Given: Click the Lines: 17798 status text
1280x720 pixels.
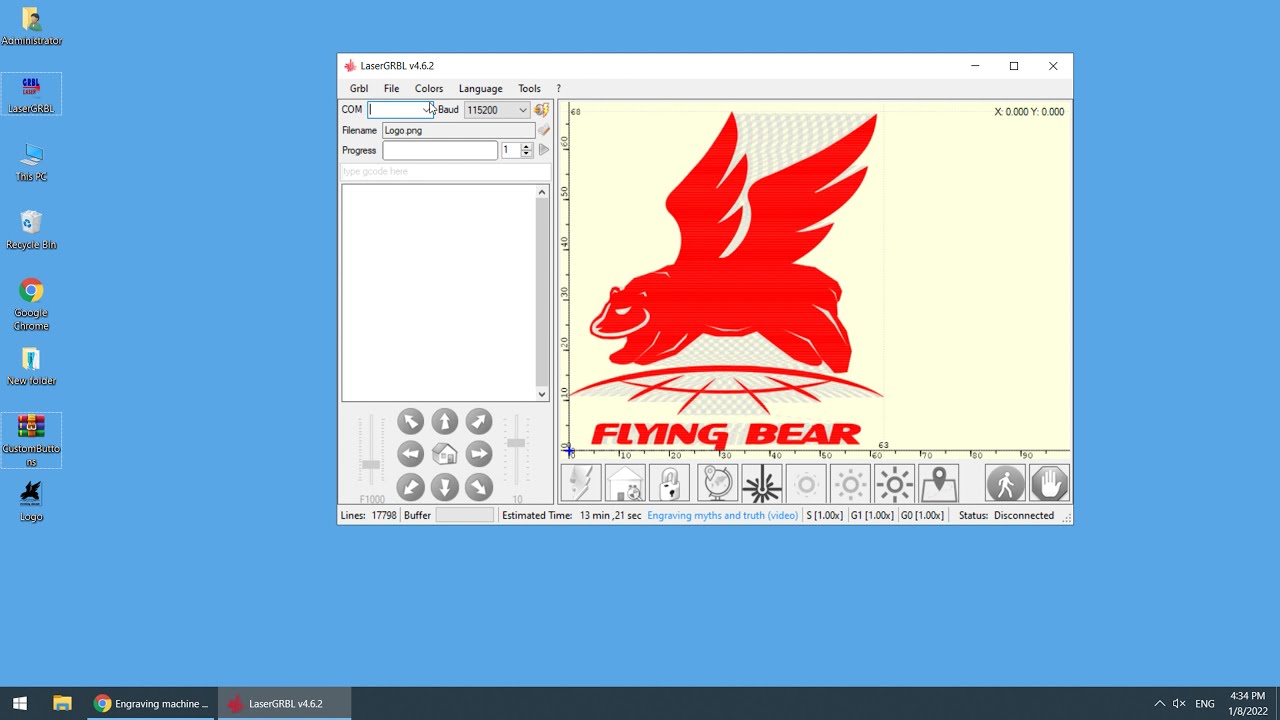Looking at the screenshot, I should point(368,515).
